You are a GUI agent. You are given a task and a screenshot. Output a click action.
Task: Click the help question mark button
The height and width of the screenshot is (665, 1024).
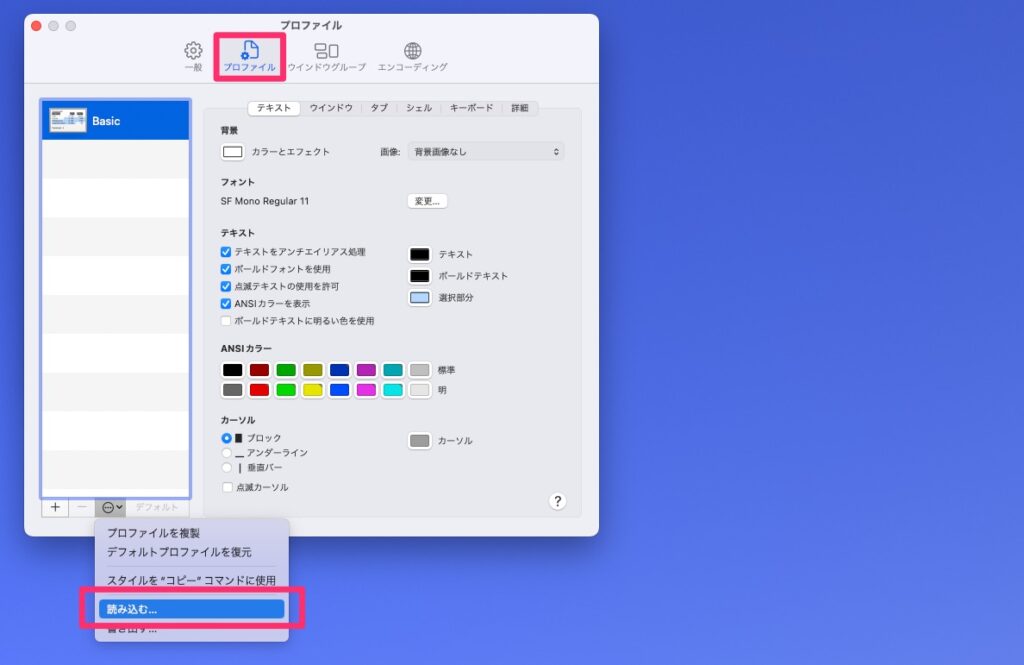[558, 501]
